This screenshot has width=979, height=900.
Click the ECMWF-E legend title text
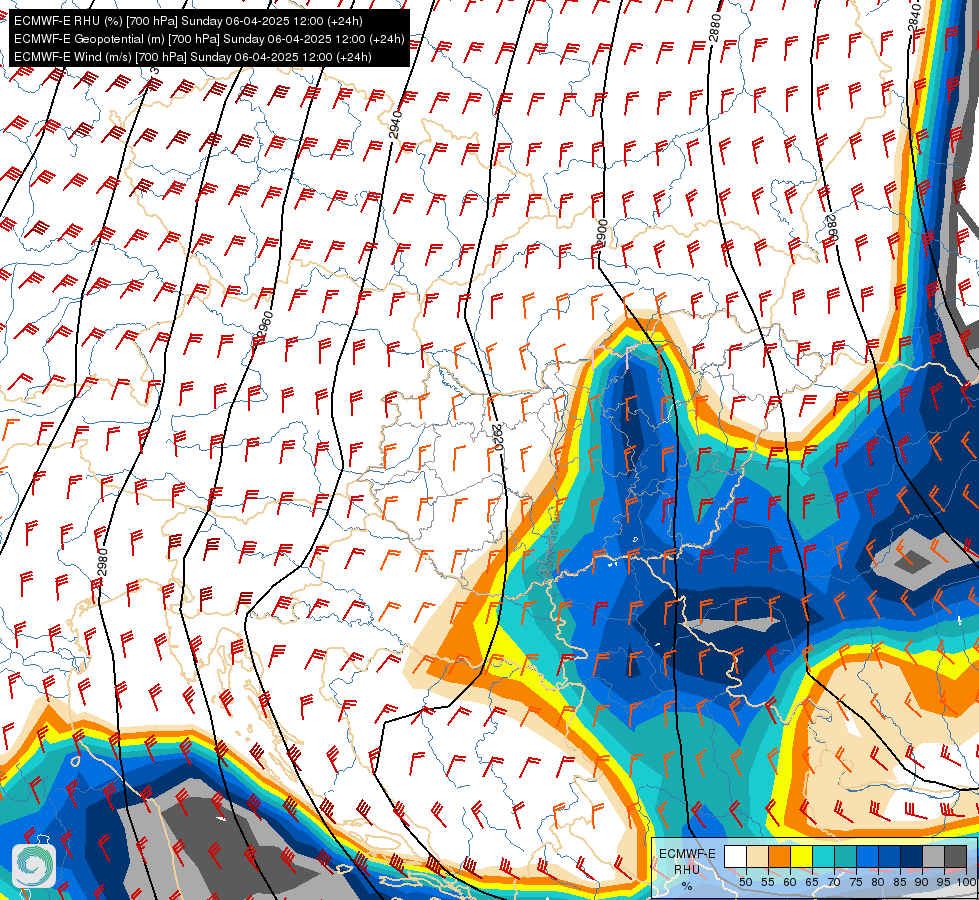(x=687, y=854)
